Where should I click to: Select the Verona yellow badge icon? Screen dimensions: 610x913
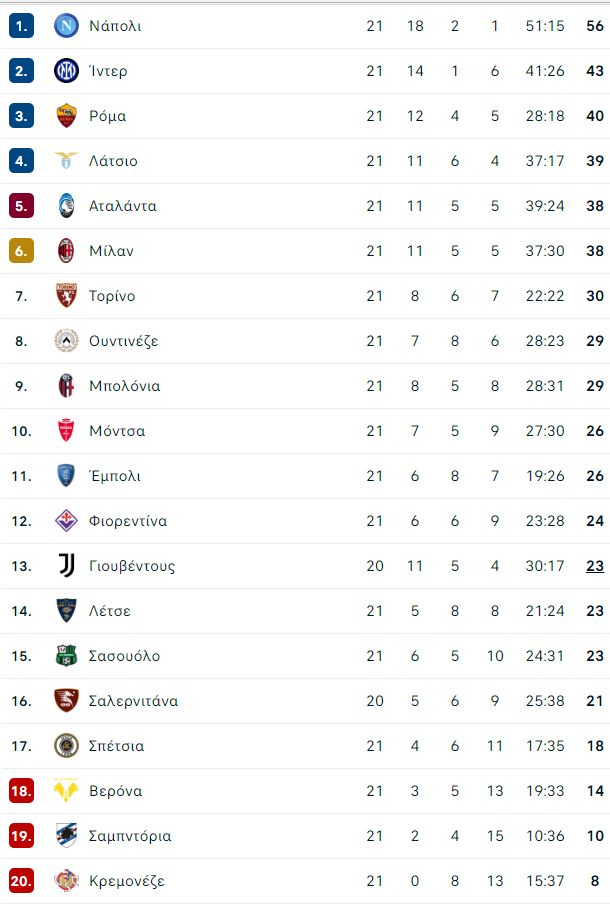(x=66, y=791)
